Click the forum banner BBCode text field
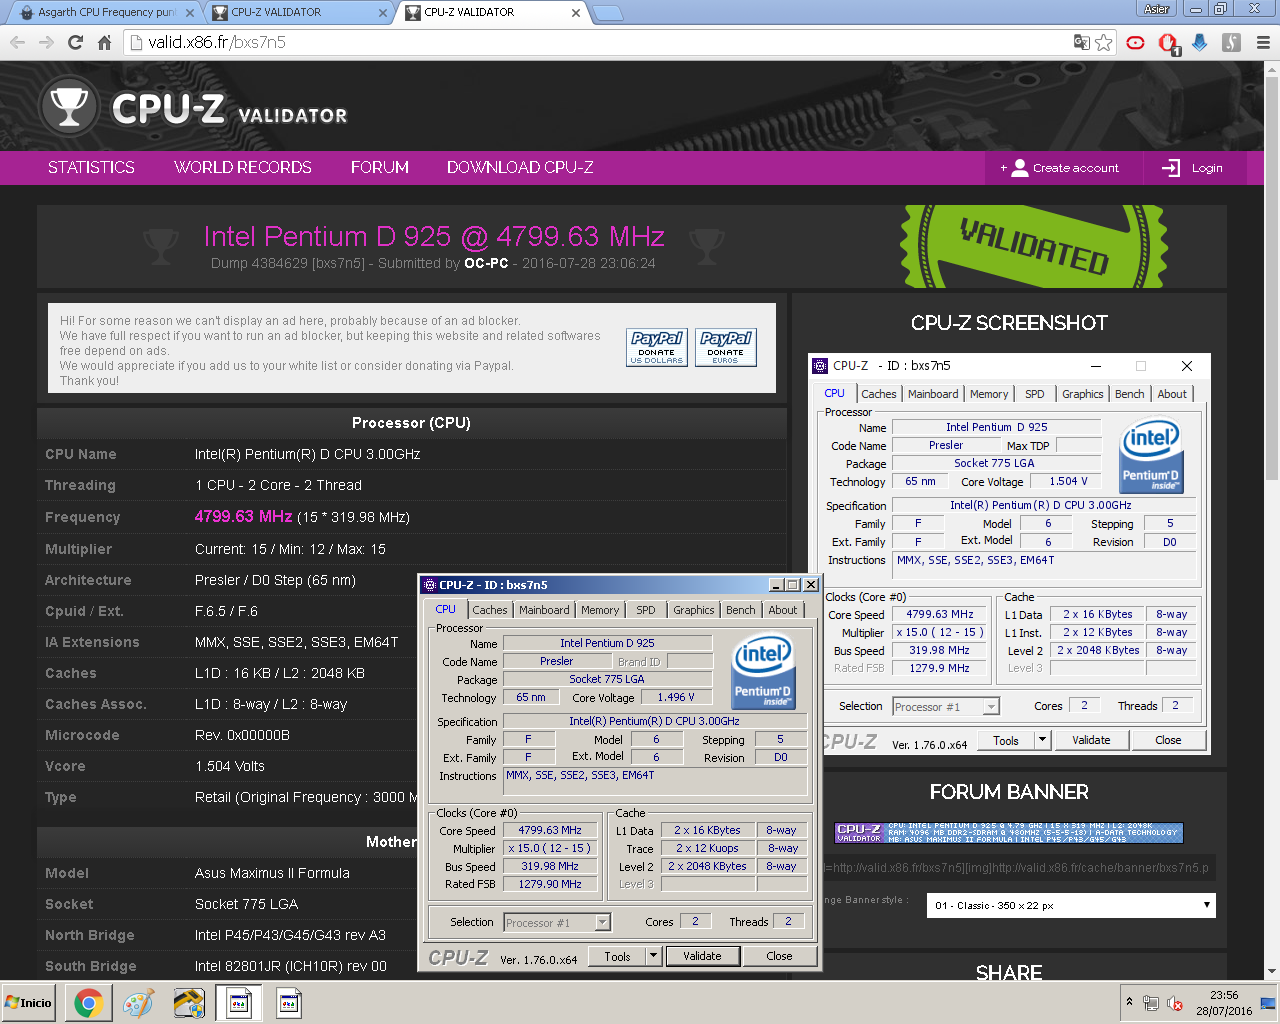The height and width of the screenshot is (1024, 1280). (x=1020, y=868)
